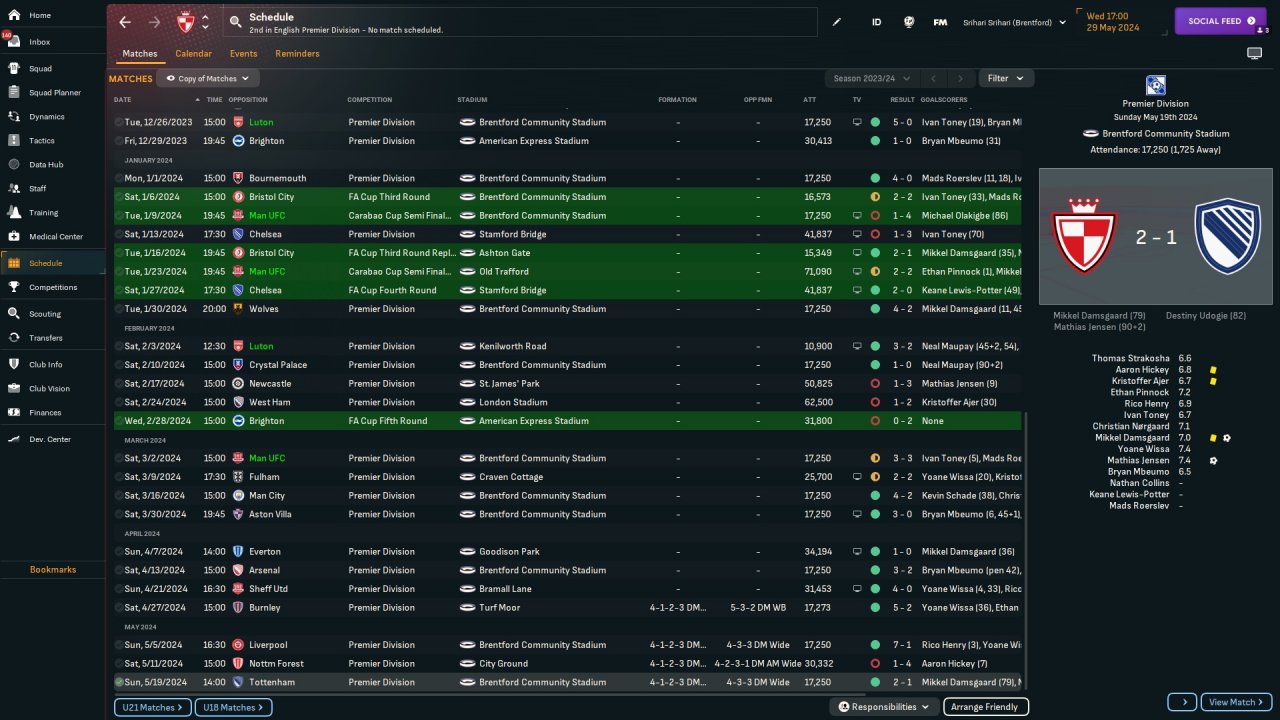
Task: Click Nathan Collins in ratings list
Action: [x=1139, y=483]
